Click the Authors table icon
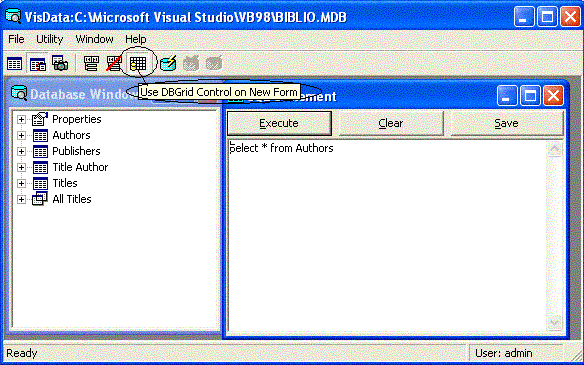 point(40,136)
